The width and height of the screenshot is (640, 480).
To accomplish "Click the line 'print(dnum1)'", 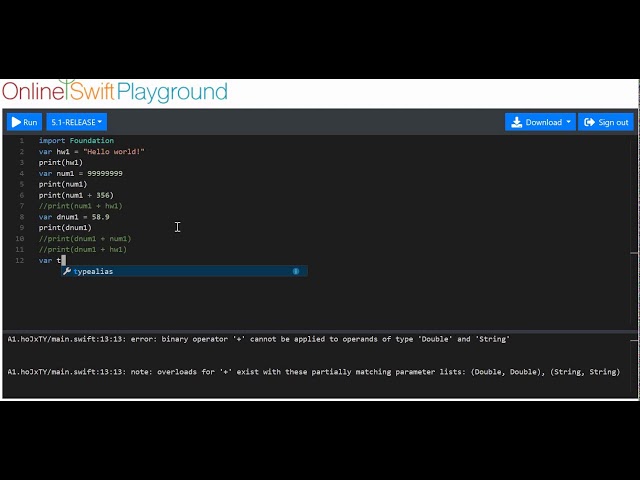I will 65,227.
